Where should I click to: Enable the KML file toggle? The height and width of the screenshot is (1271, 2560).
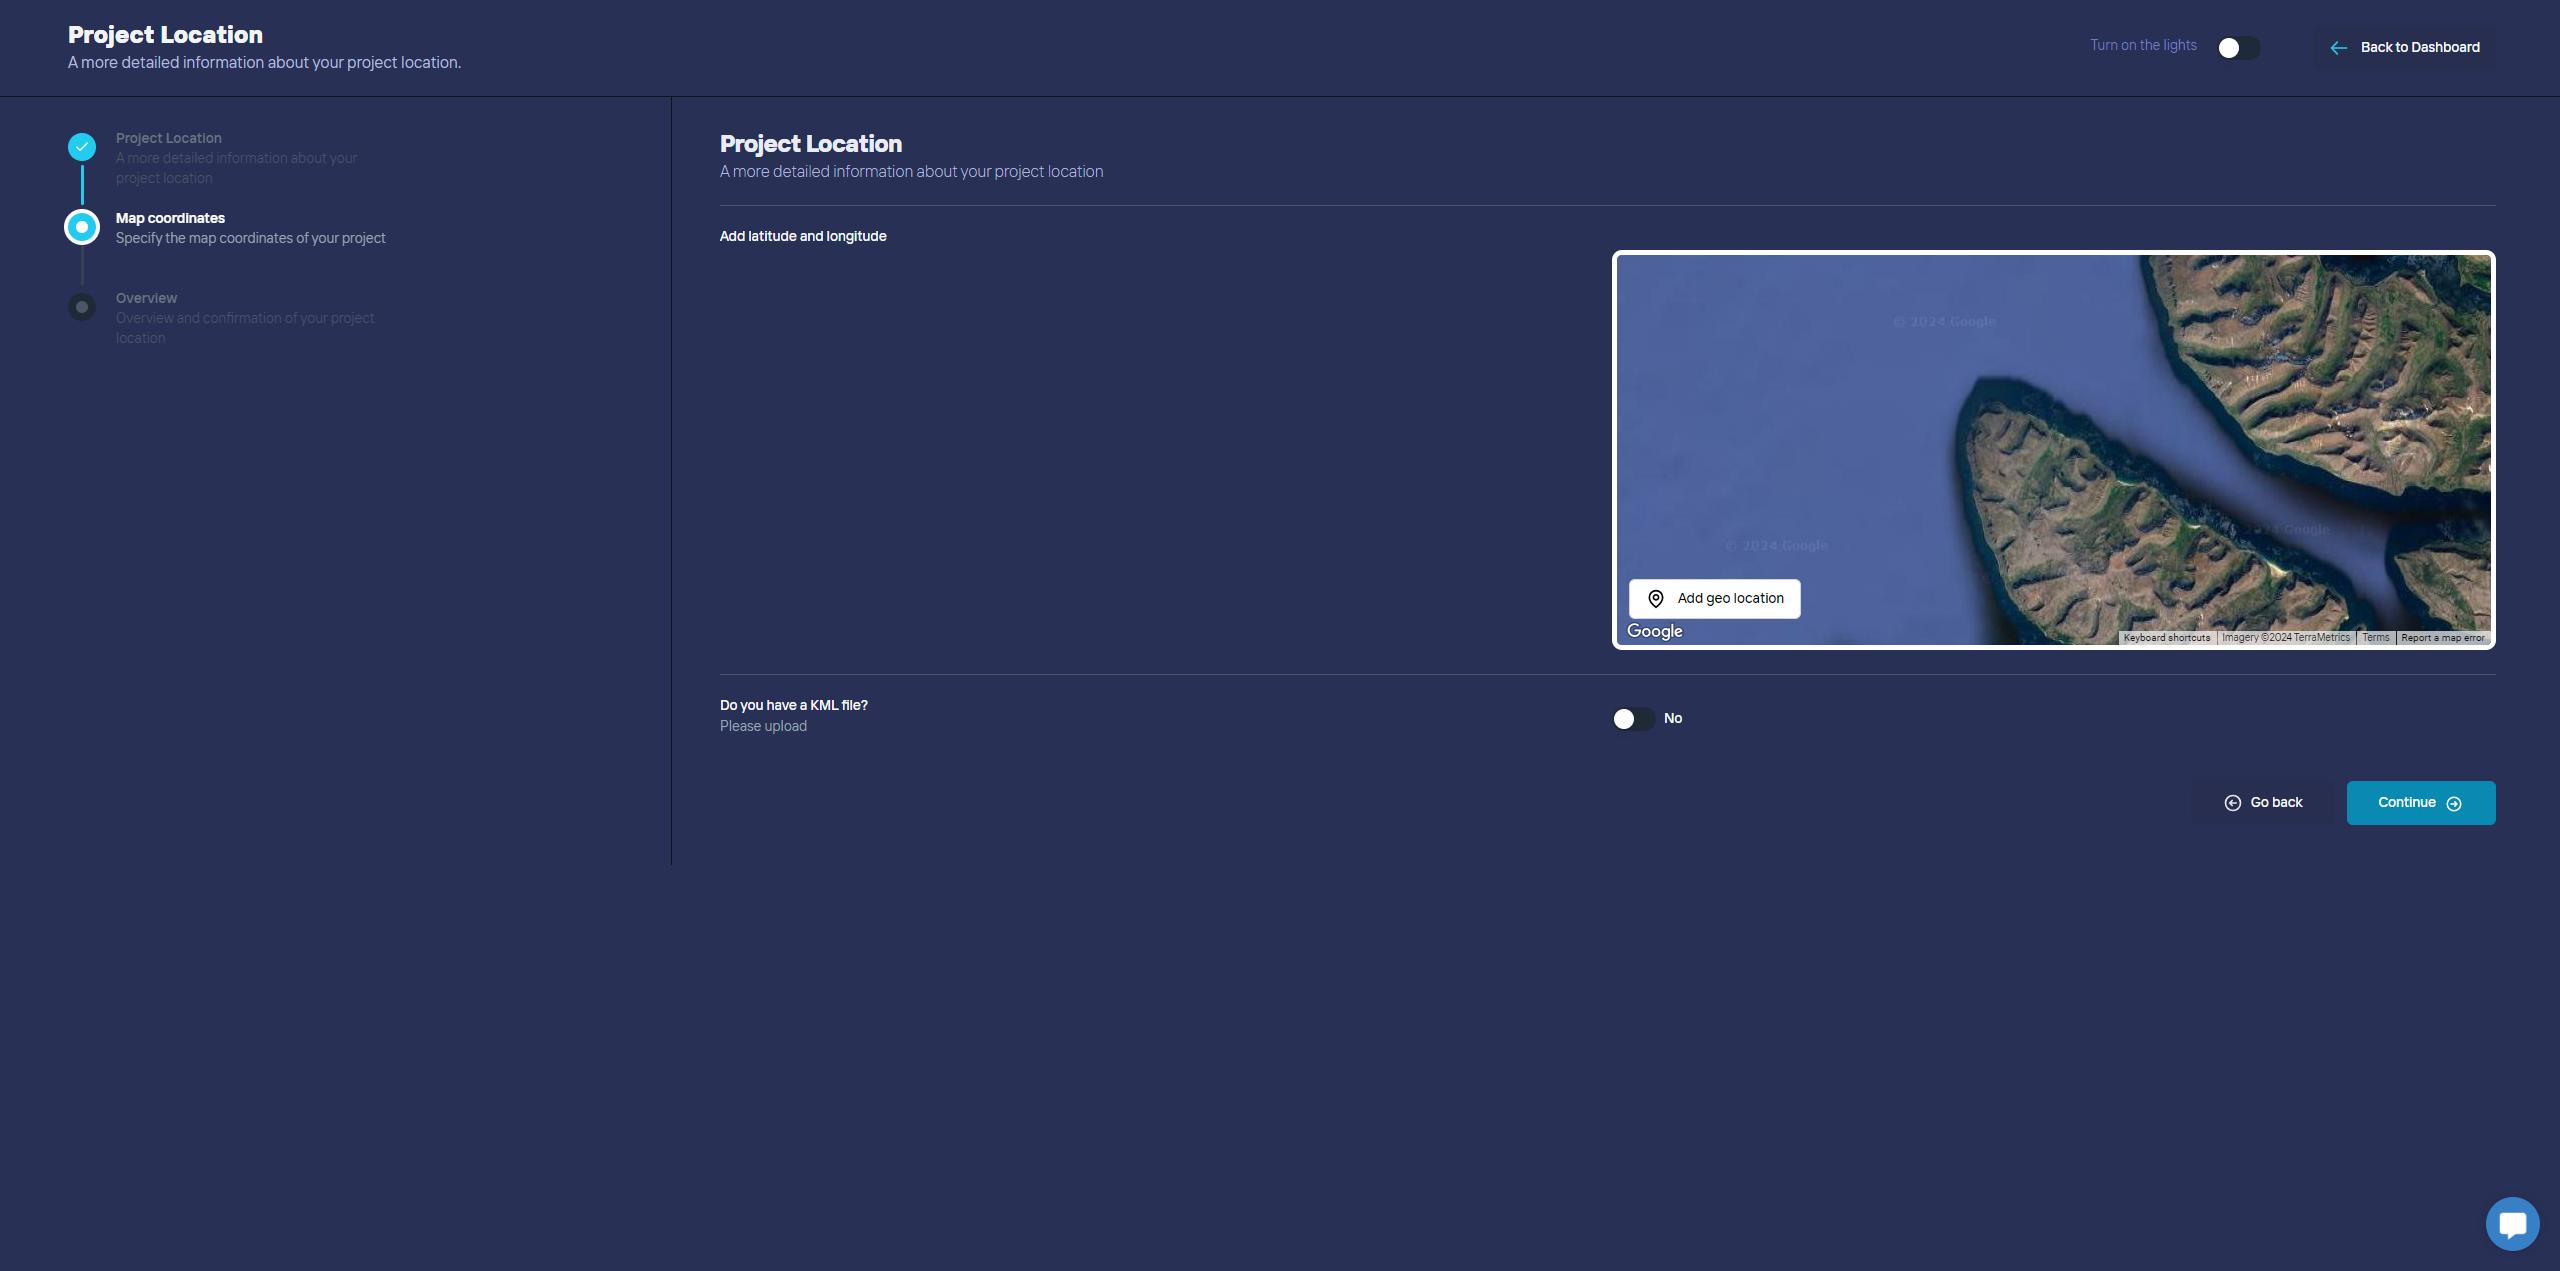coord(1632,719)
